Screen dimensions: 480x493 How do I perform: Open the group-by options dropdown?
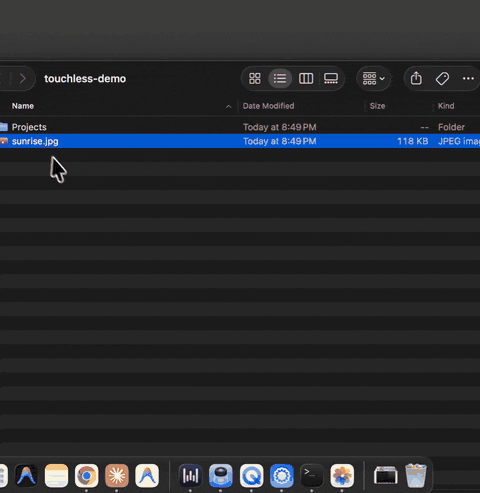click(x=374, y=79)
